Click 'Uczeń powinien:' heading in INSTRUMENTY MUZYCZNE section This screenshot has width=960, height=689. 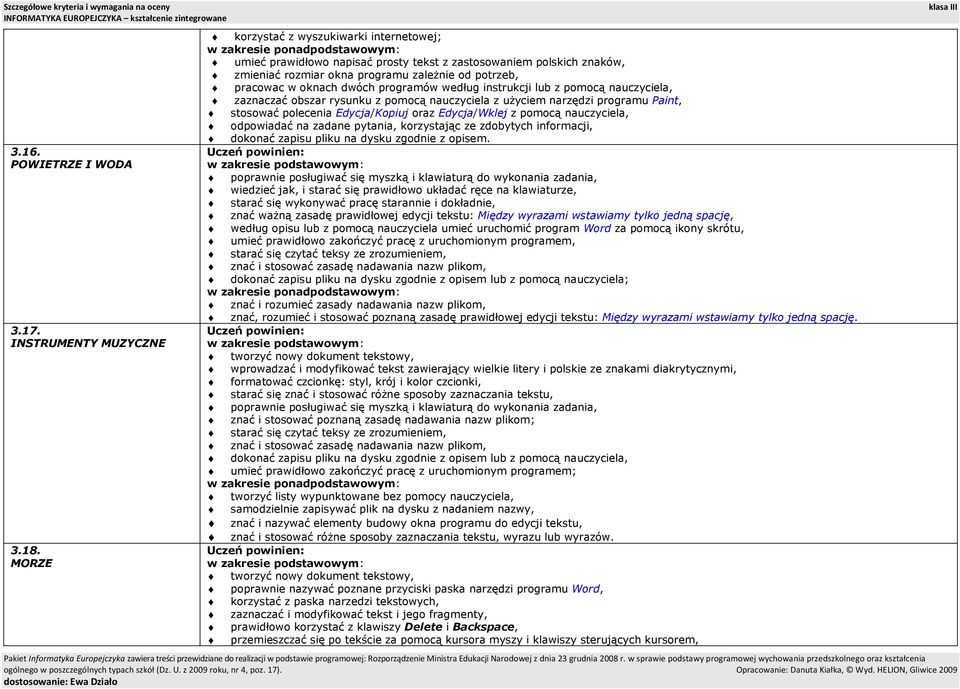click(255, 330)
